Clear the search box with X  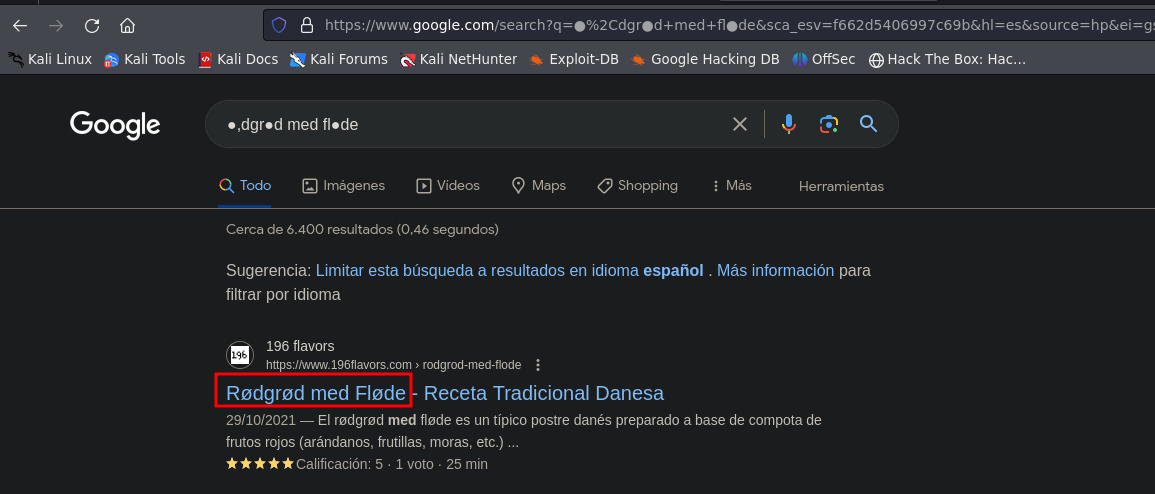point(740,124)
